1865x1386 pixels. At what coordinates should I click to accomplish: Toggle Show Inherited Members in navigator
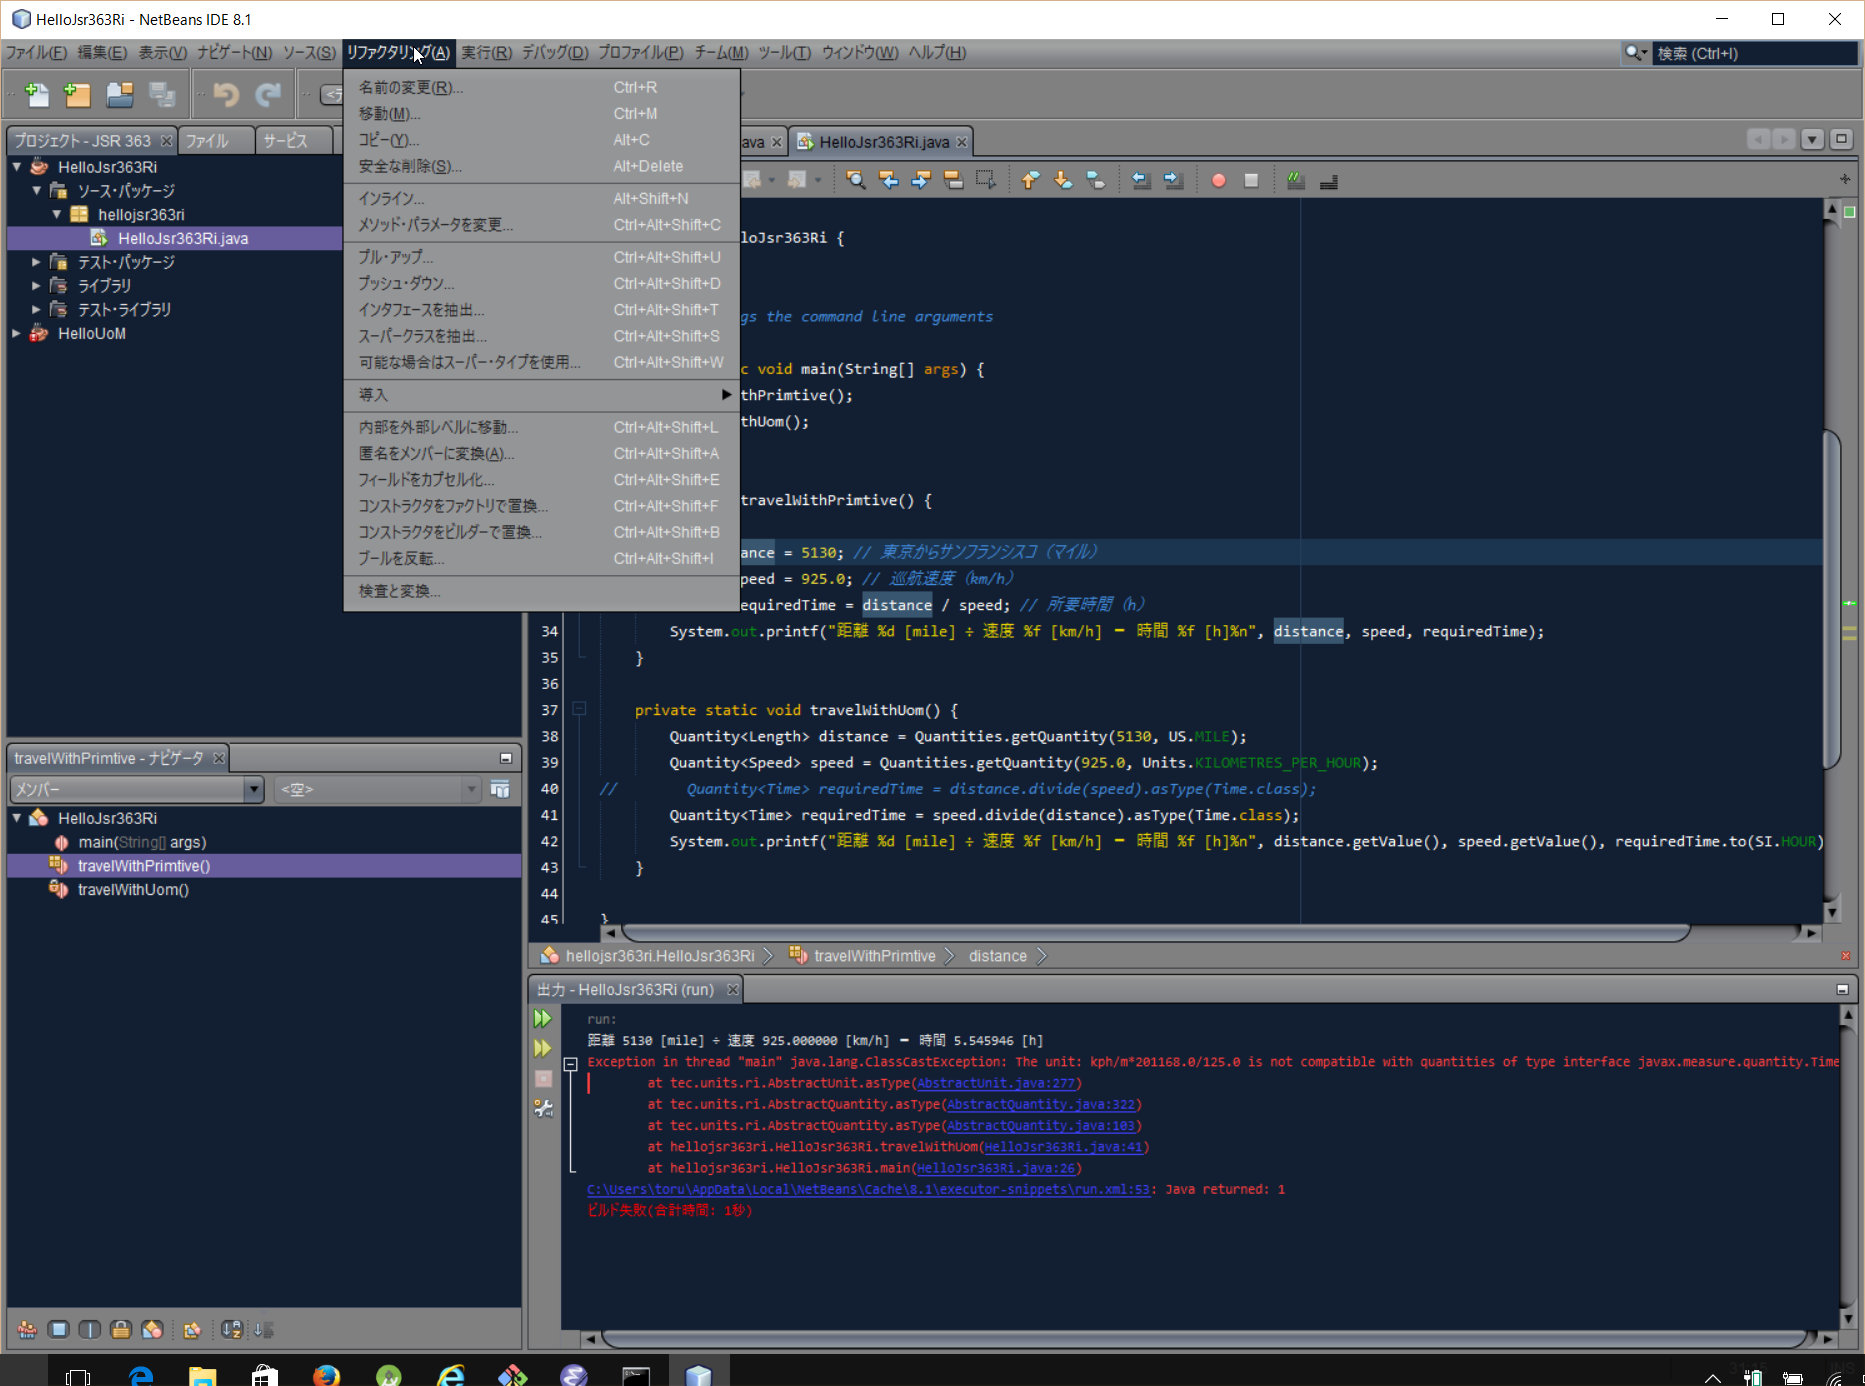[27, 1330]
